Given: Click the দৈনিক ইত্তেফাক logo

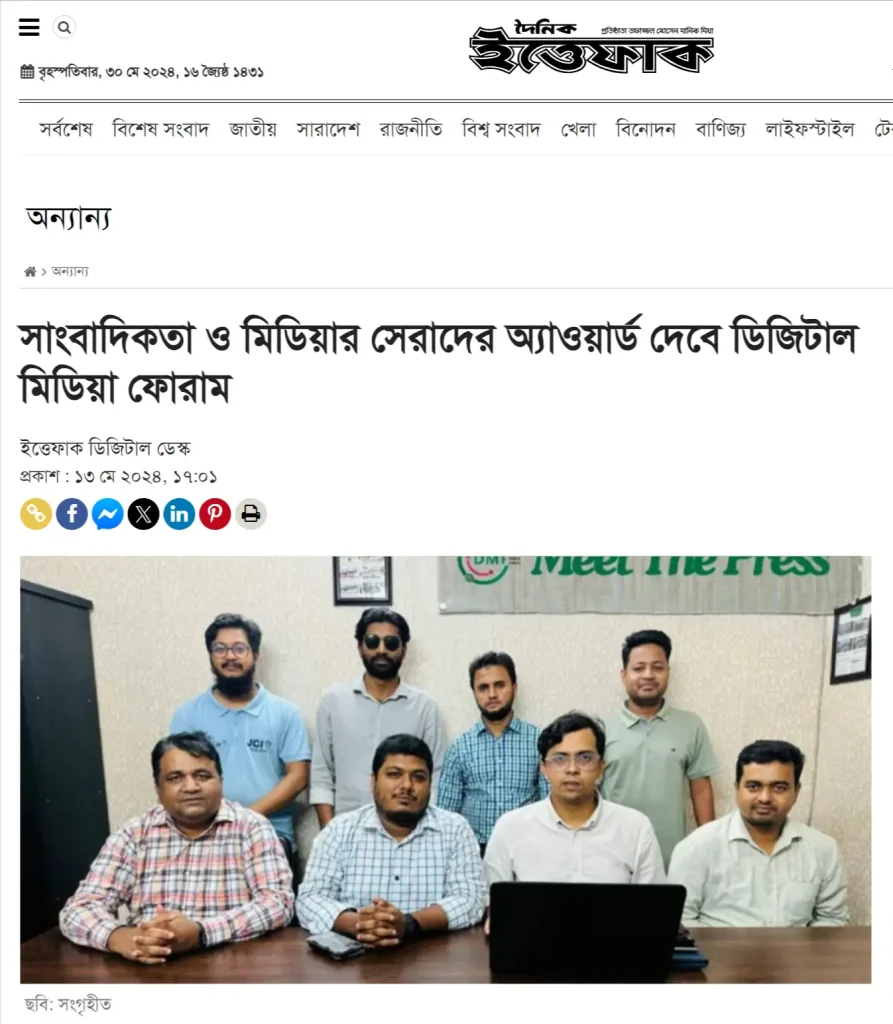Looking at the screenshot, I should coord(591,47).
